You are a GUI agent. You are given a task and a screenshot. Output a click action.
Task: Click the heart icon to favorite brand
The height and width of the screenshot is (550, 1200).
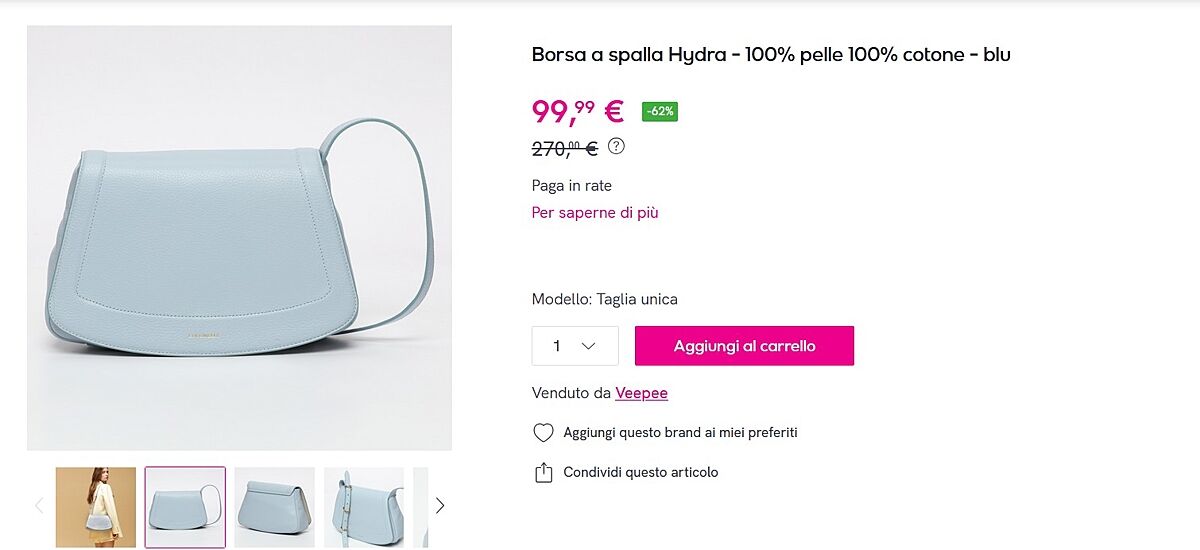pos(543,433)
